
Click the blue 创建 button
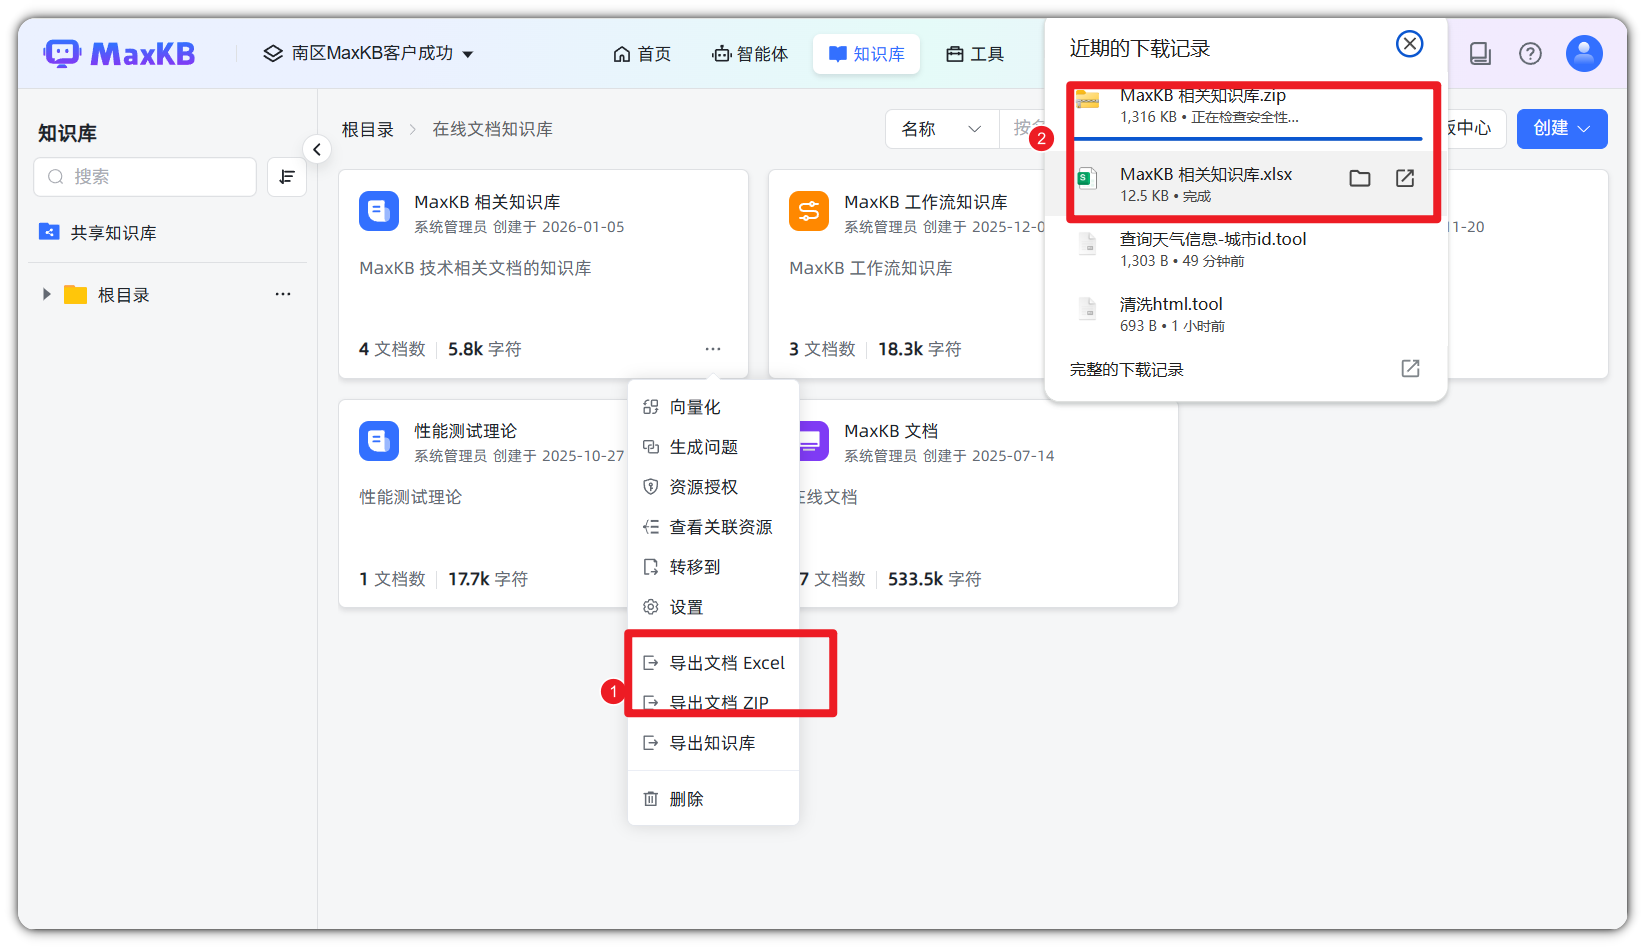1561,129
